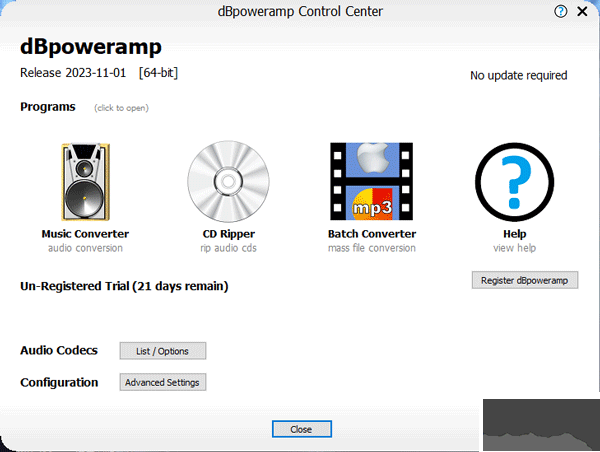Click the Music Converter label
The image size is (600, 452).
(85, 234)
